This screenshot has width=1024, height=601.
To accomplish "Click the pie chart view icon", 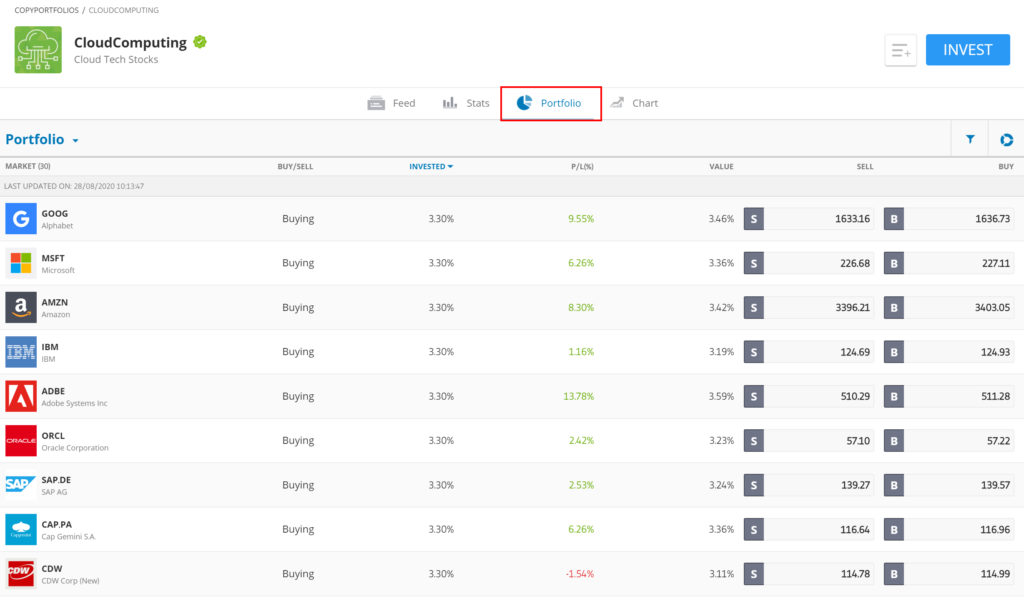I will click(x=1006, y=139).
